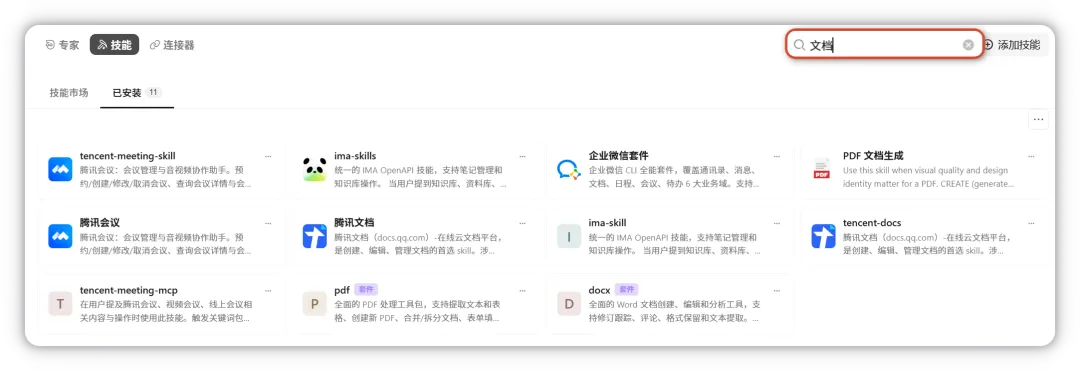Click the 企业微信套件 icon

[x=569, y=169]
